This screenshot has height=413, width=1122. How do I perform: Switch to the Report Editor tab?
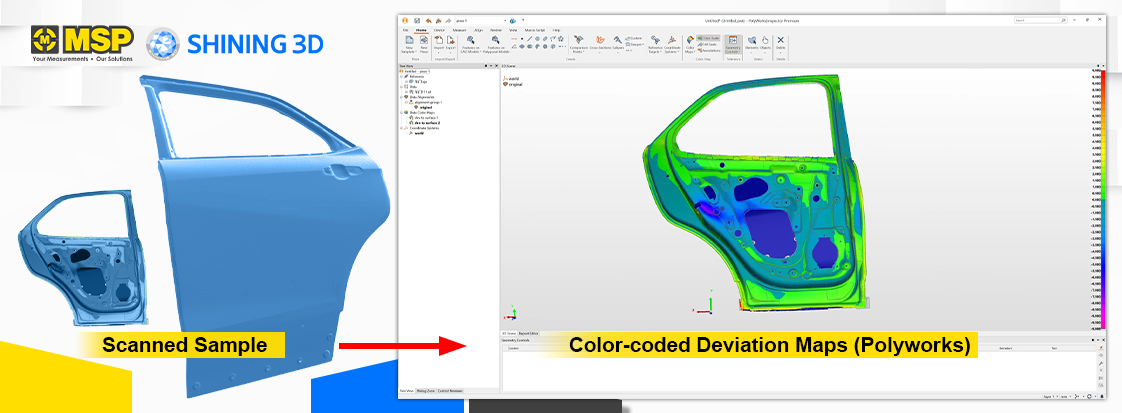click(x=527, y=332)
